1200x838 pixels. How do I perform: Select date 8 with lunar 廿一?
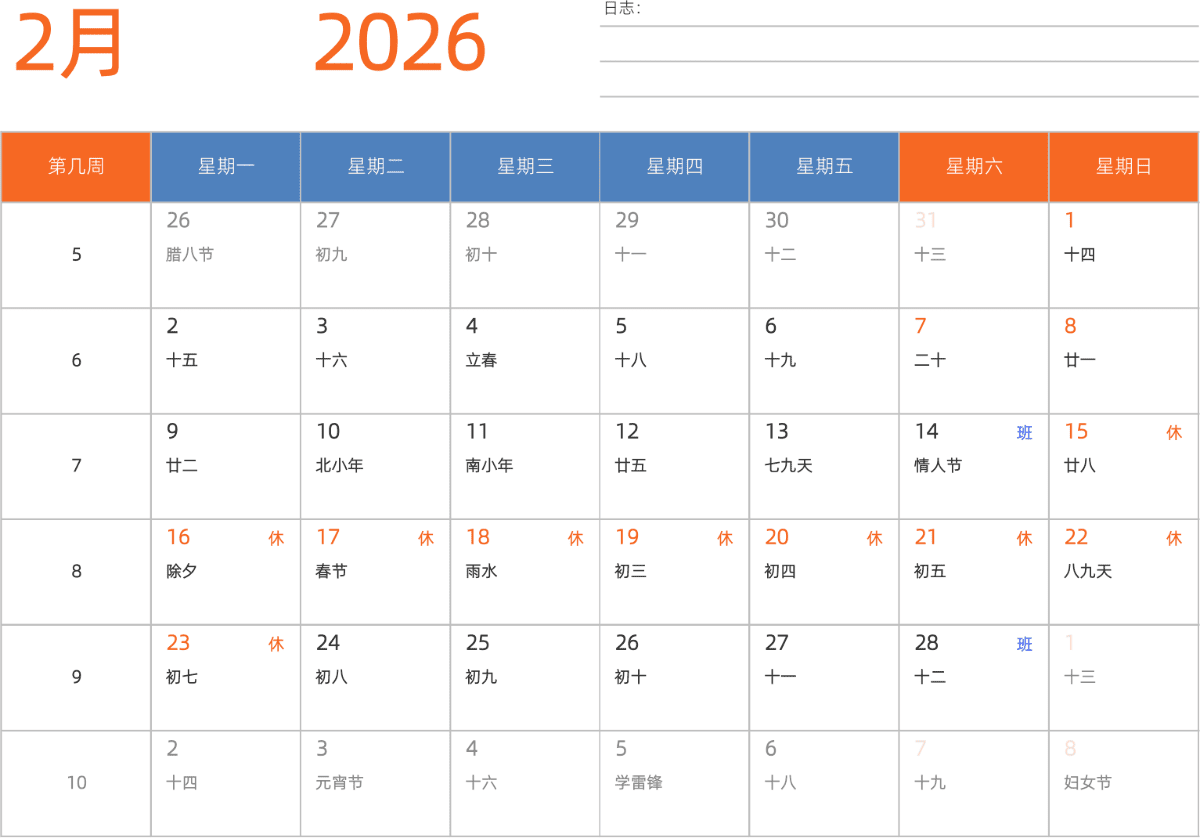point(1124,361)
